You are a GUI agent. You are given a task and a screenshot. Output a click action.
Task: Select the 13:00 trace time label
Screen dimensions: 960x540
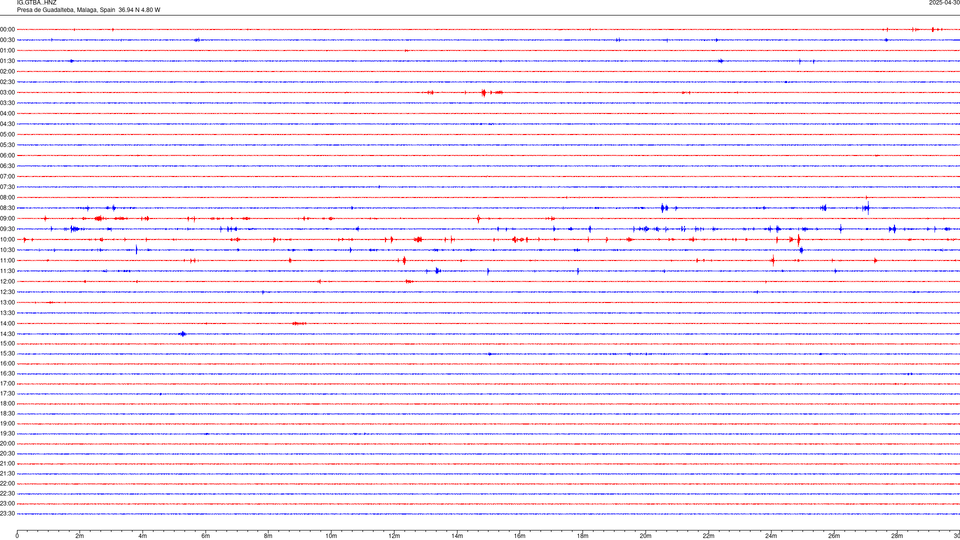[7, 302]
